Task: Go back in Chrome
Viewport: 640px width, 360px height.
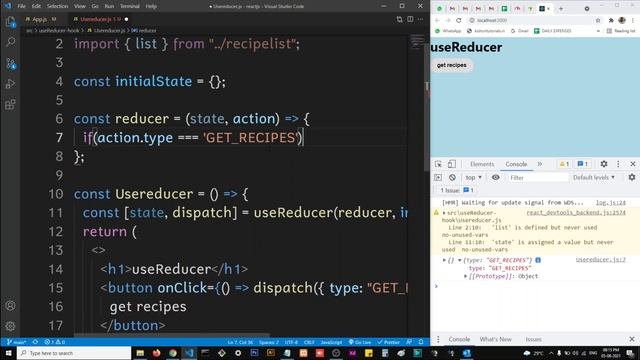Action: click(437, 20)
